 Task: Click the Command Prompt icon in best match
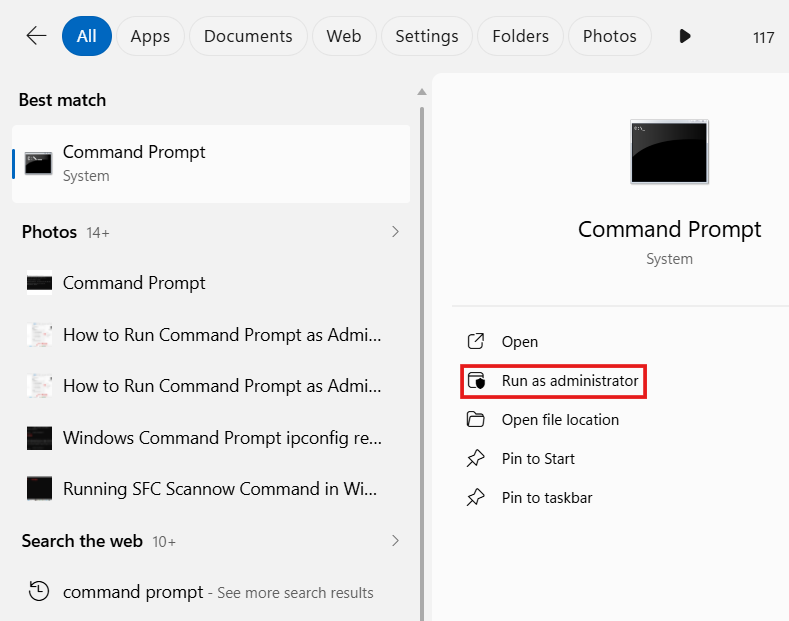pyautogui.click(x=39, y=164)
